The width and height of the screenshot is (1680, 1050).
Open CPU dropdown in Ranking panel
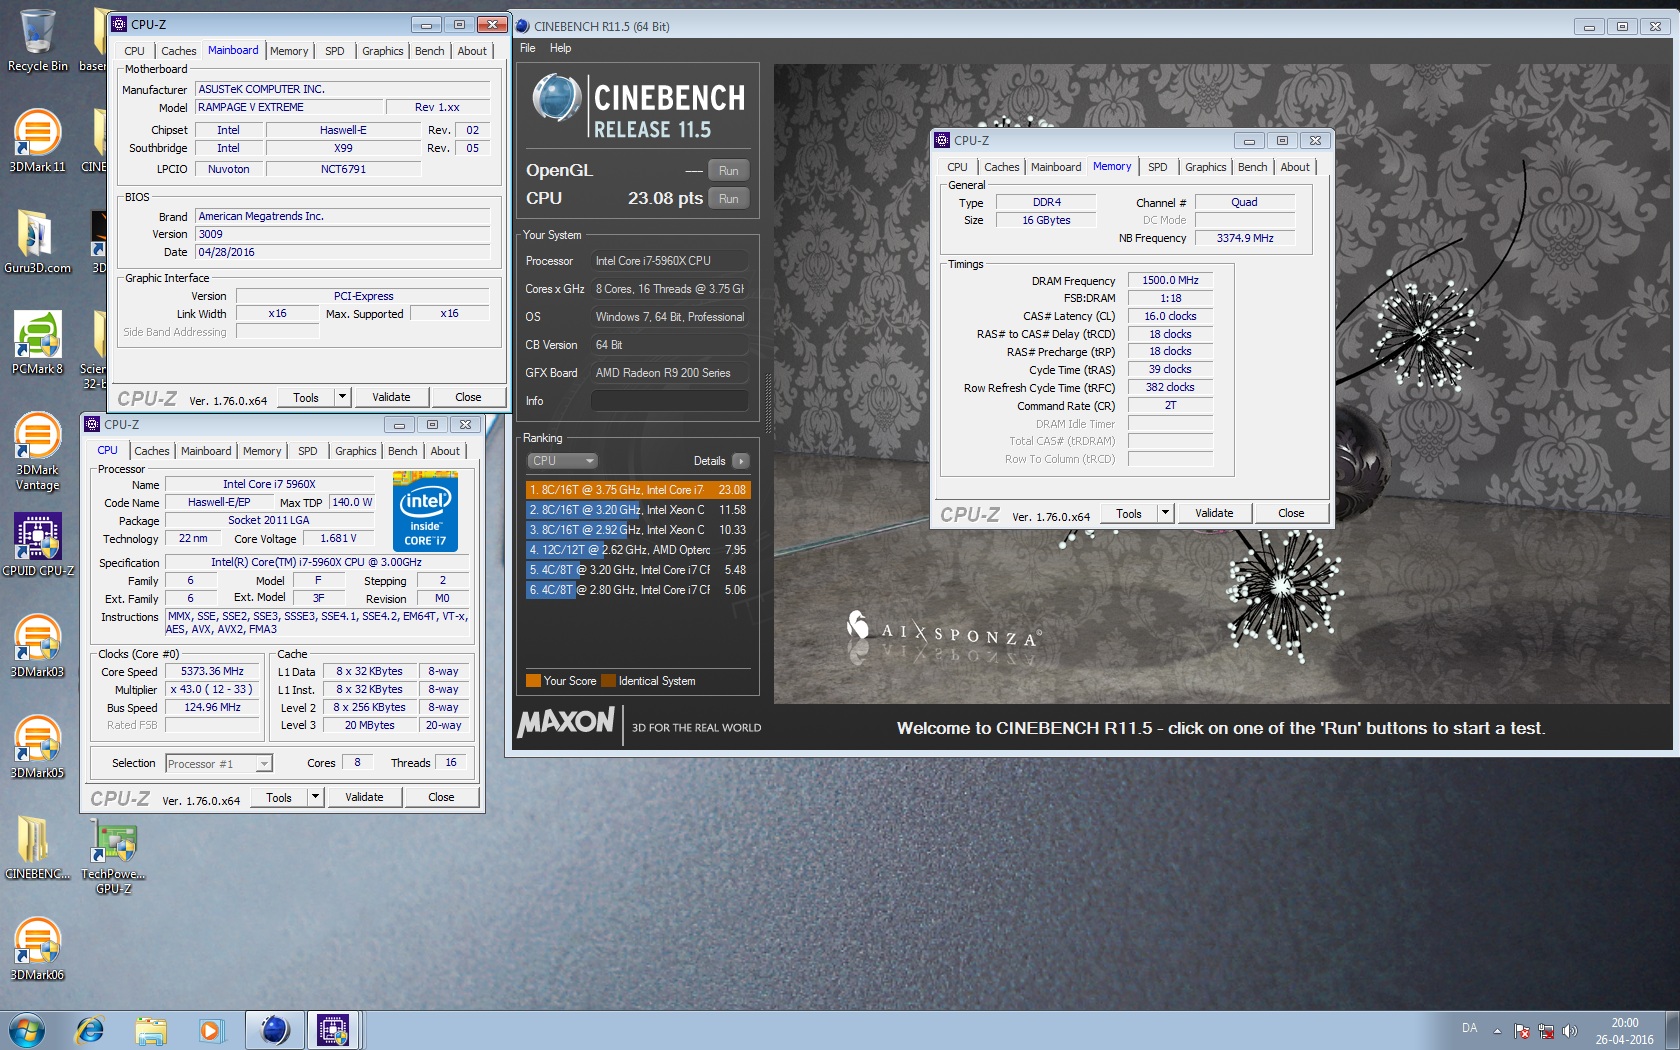[x=562, y=461]
